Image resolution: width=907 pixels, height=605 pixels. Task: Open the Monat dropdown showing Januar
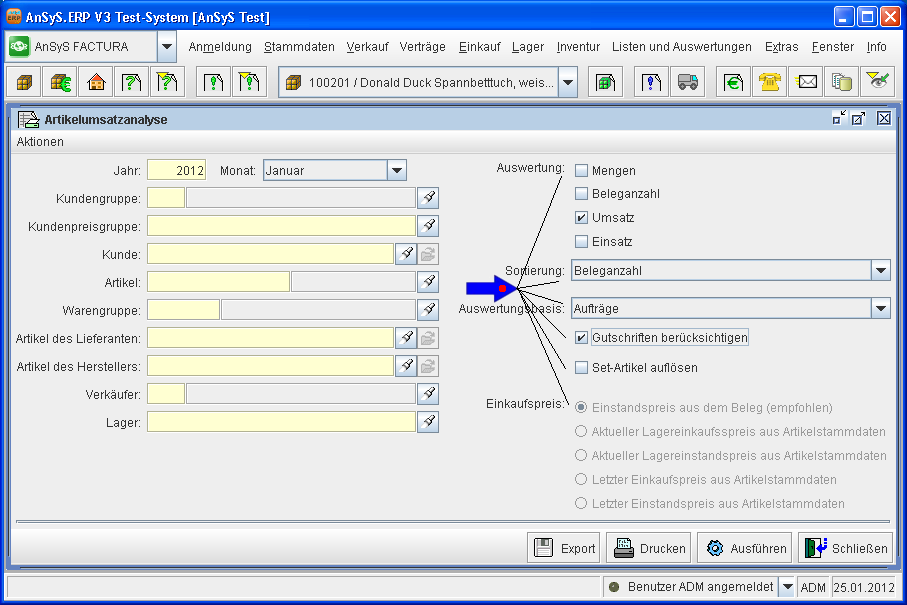tap(397, 171)
